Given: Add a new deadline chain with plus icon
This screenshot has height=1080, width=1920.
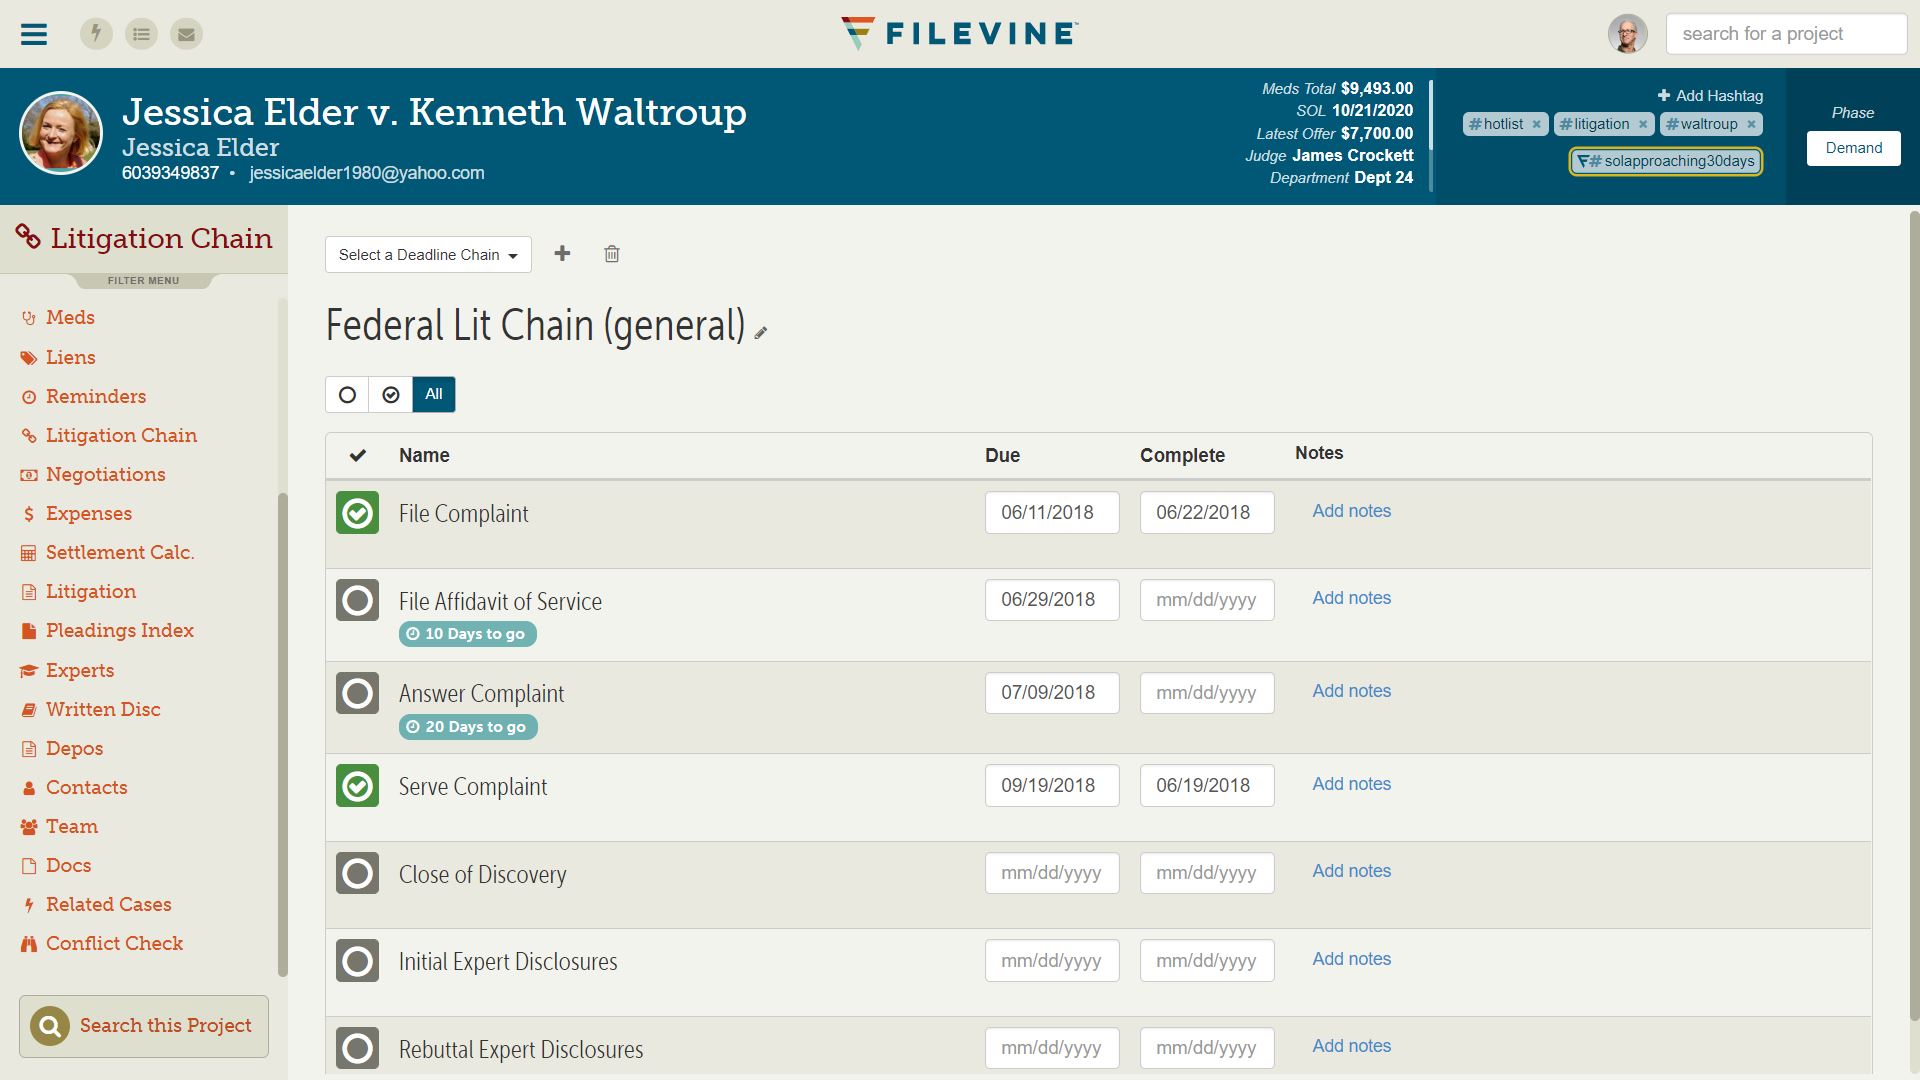Looking at the screenshot, I should [x=562, y=254].
